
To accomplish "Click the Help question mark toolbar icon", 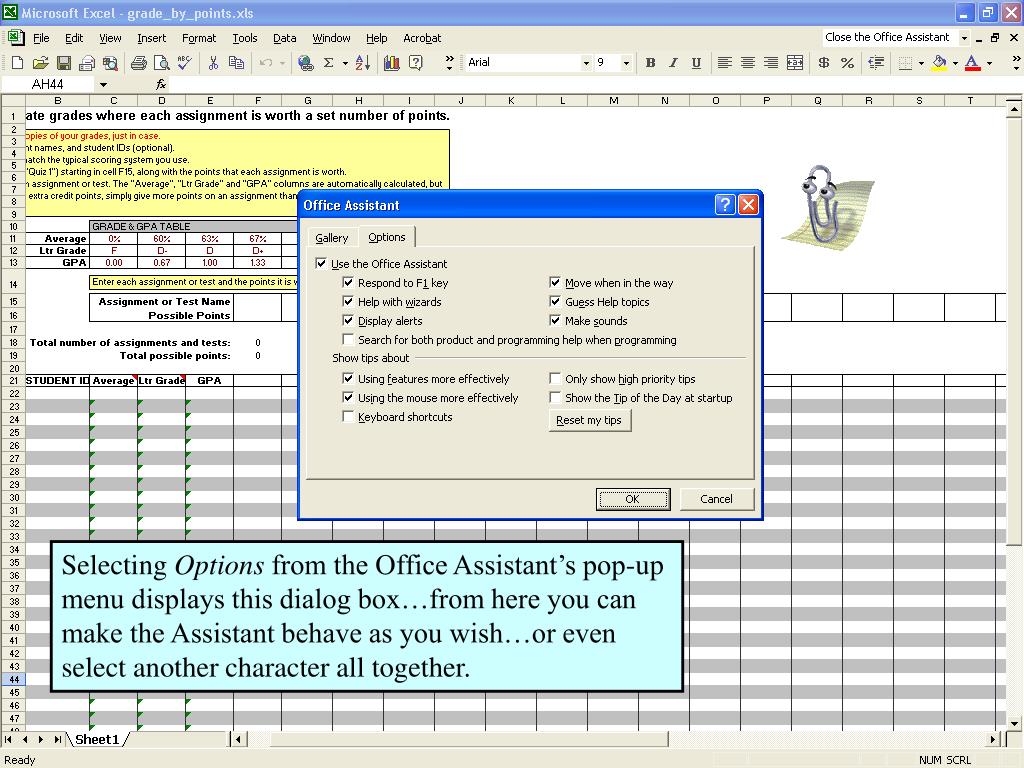I will [x=415, y=63].
